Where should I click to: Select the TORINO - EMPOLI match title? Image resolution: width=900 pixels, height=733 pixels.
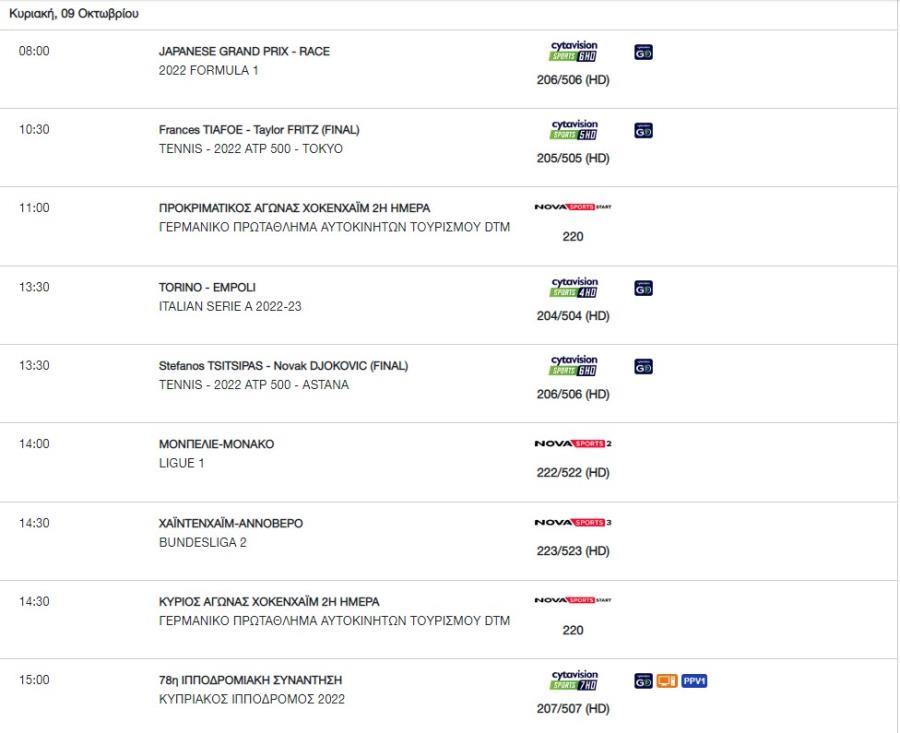[x=207, y=287]
